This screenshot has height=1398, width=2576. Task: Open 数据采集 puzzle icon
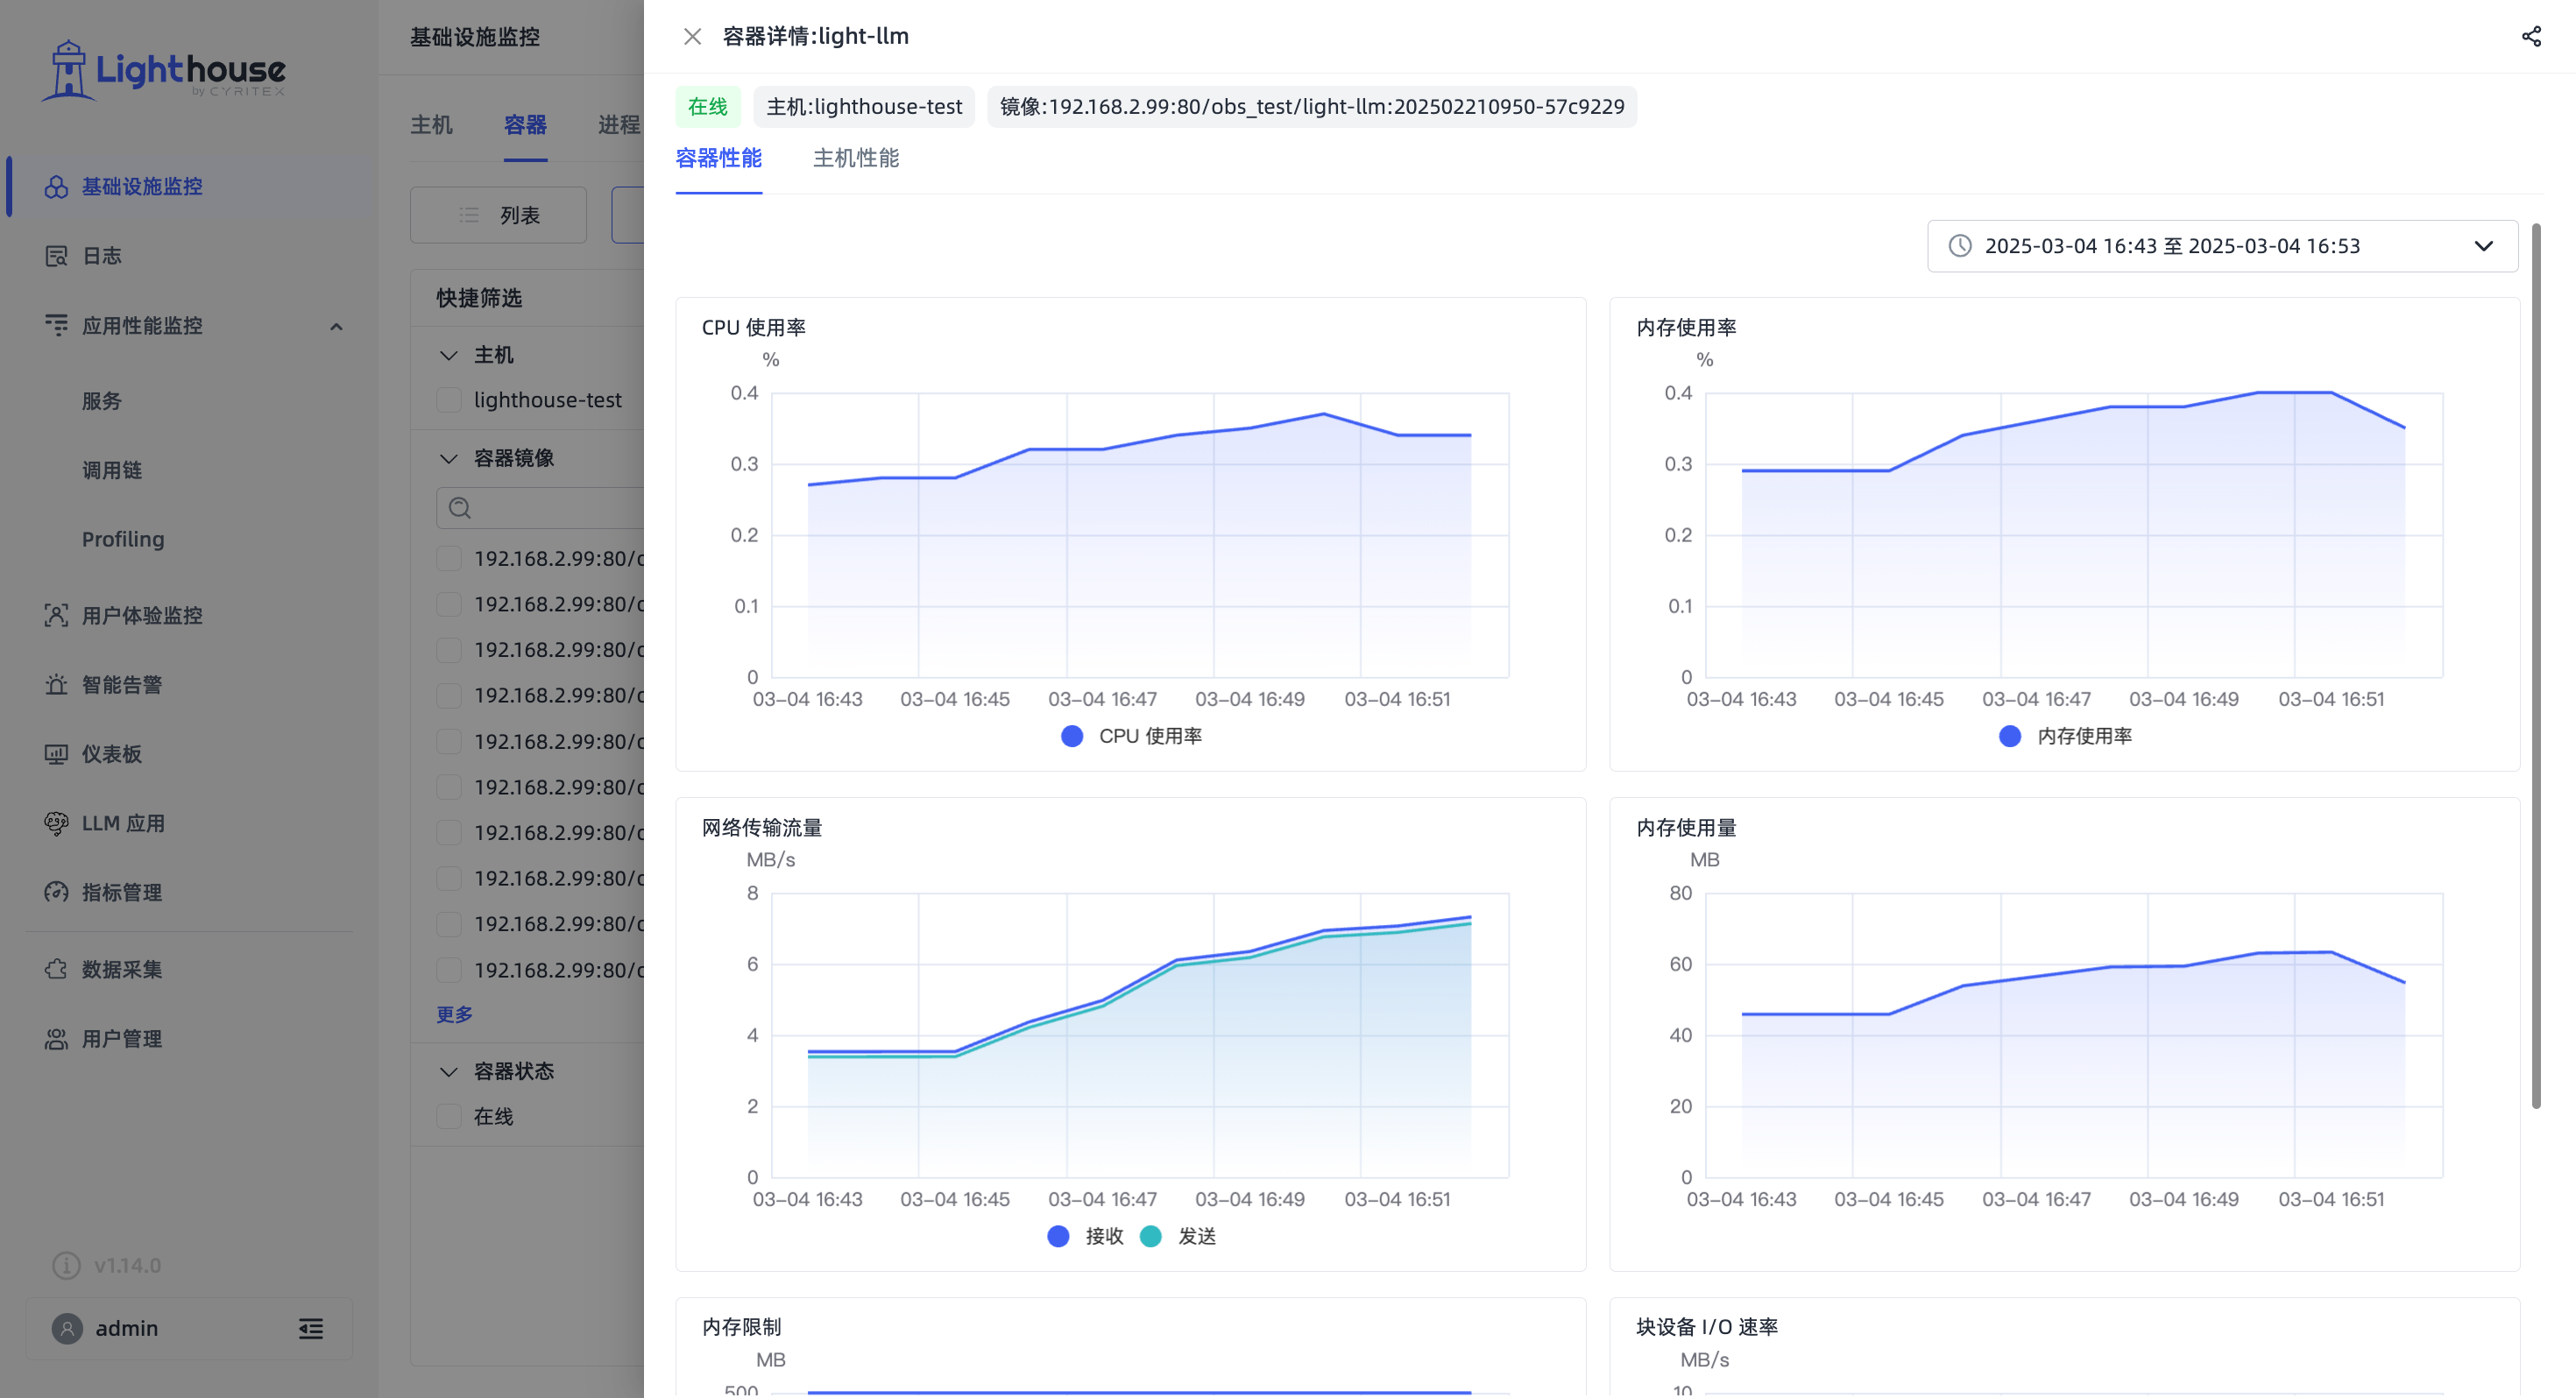click(x=56, y=969)
